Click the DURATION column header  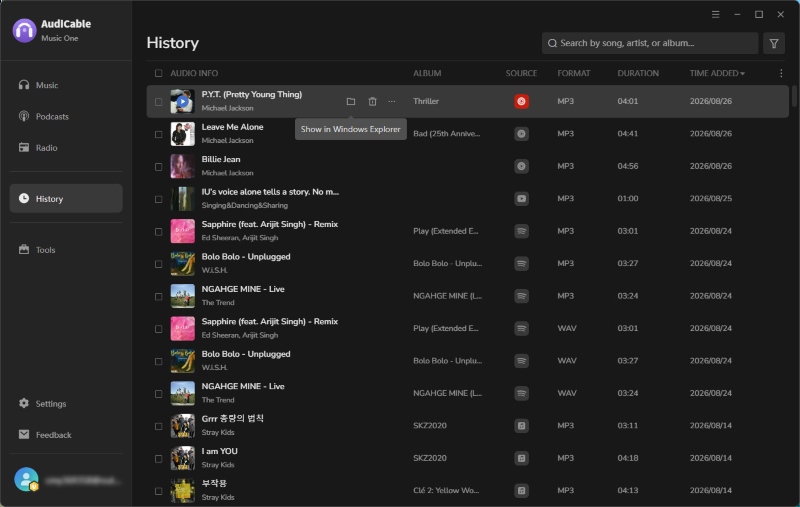[638, 73]
